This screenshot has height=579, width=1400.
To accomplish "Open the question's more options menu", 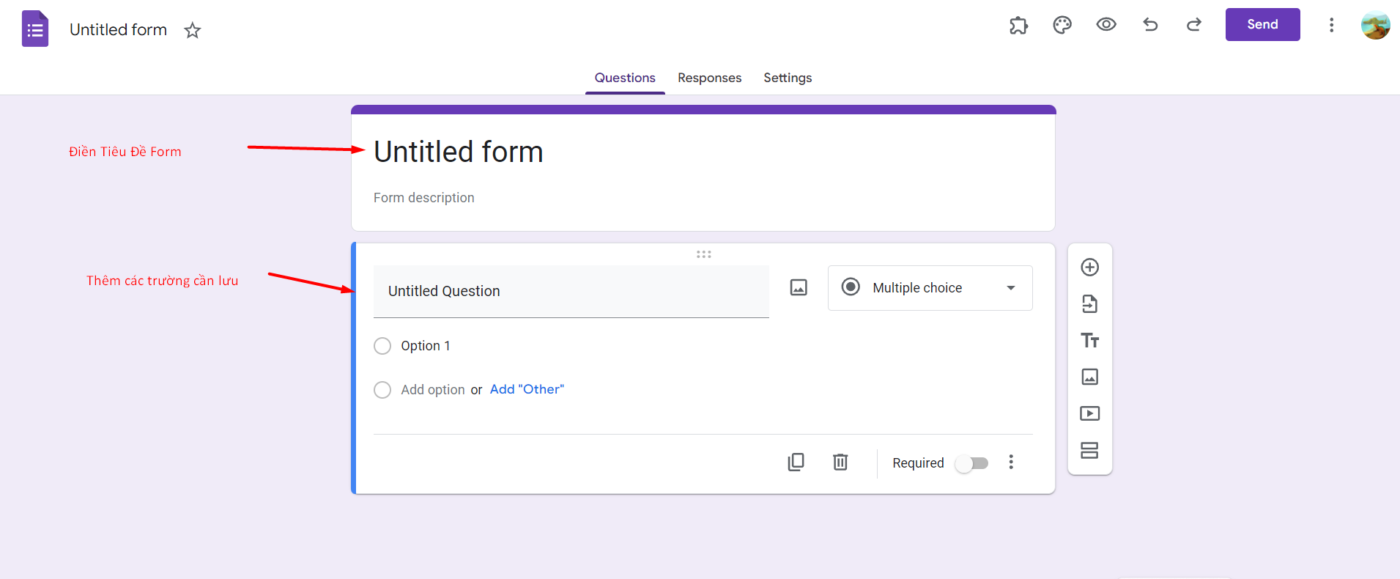I will pyautogui.click(x=1011, y=462).
